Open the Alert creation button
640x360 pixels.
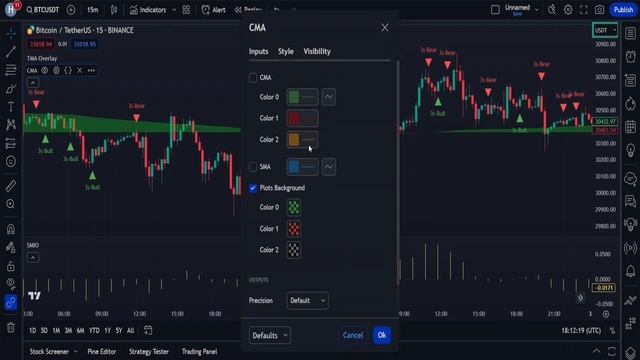coord(213,10)
